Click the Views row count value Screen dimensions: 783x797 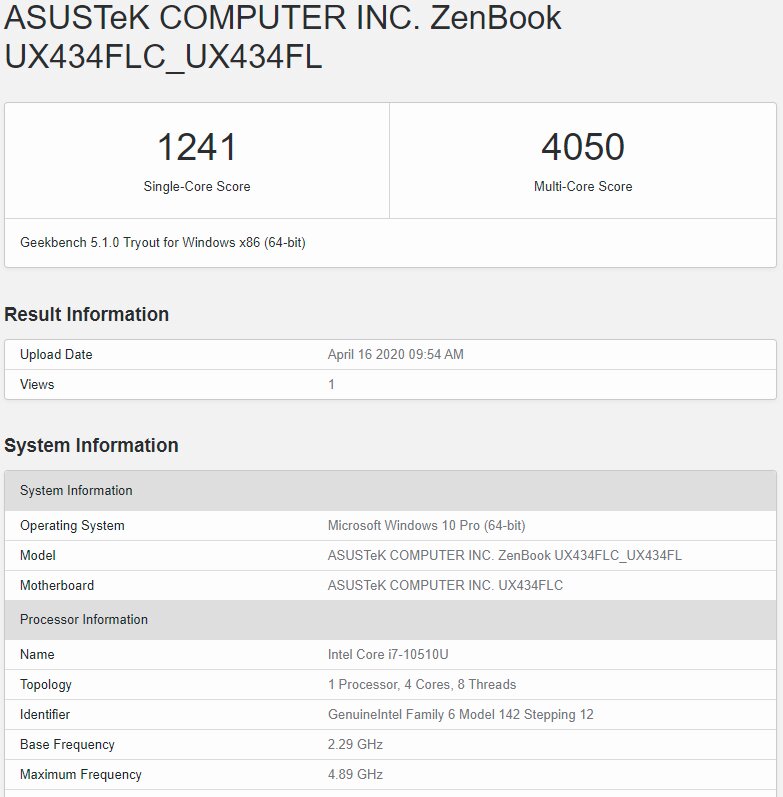coord(332,384)
